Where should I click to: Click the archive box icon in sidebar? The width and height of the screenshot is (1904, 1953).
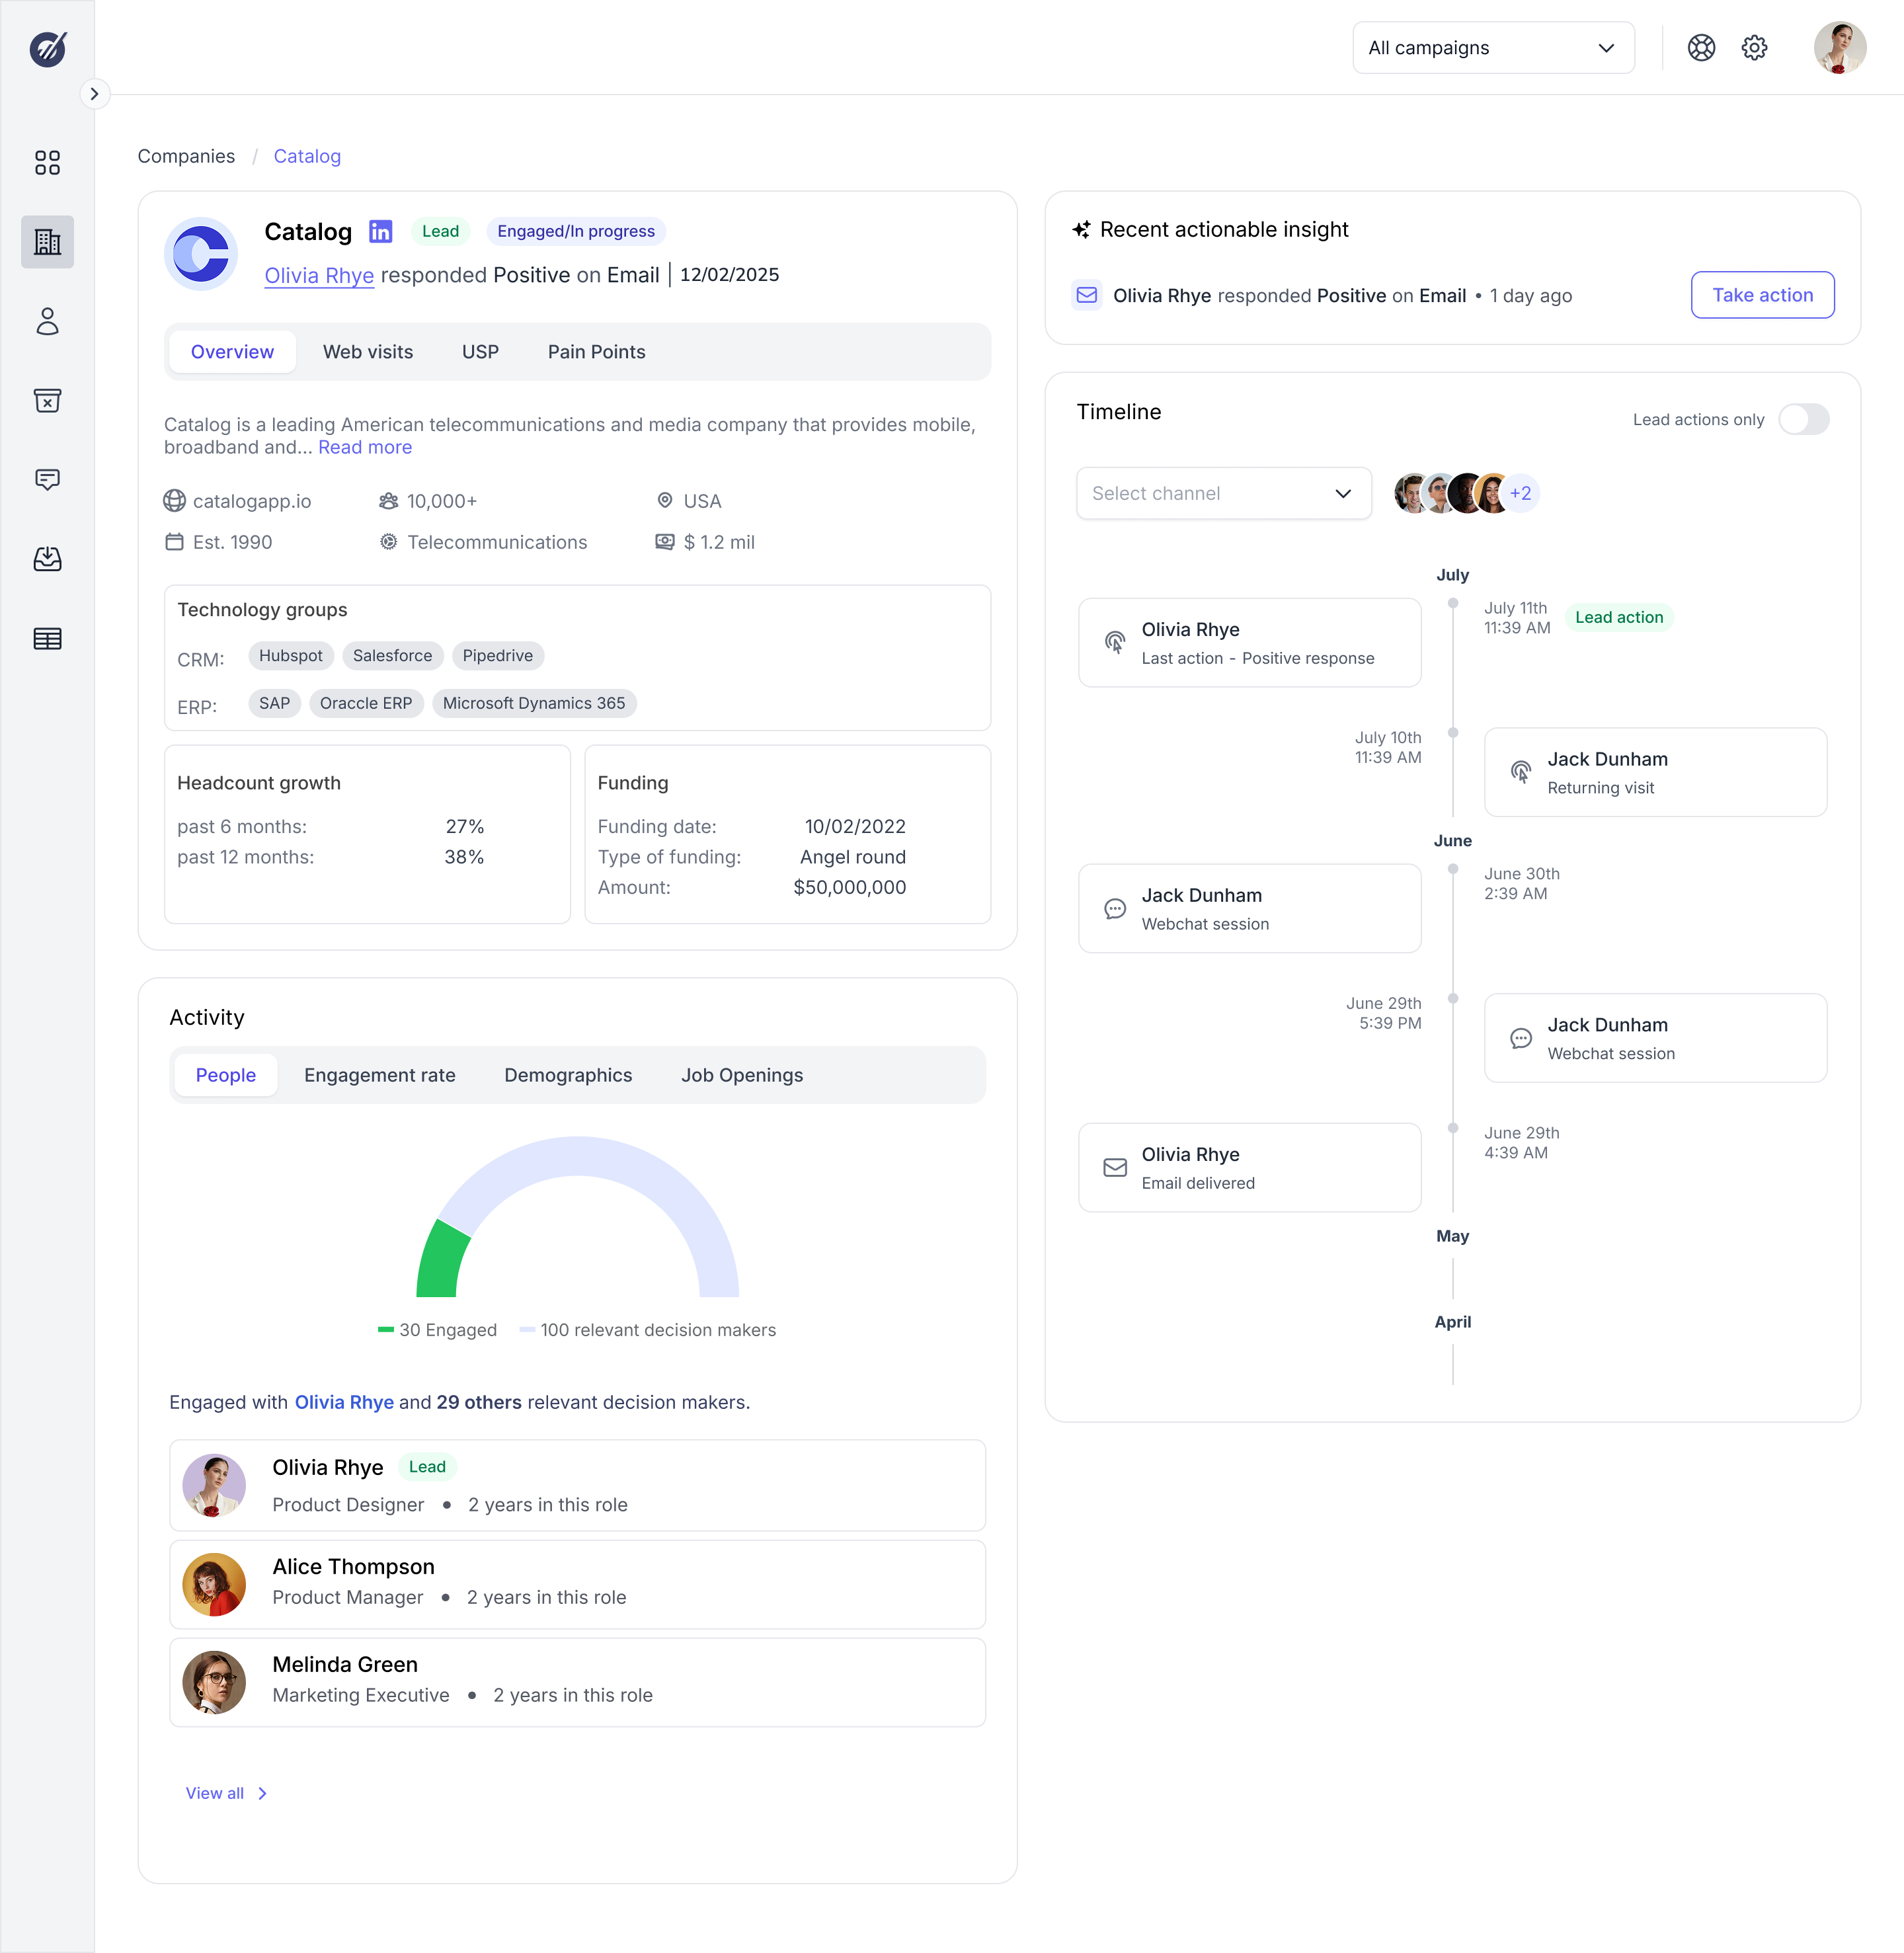(47, 401)
